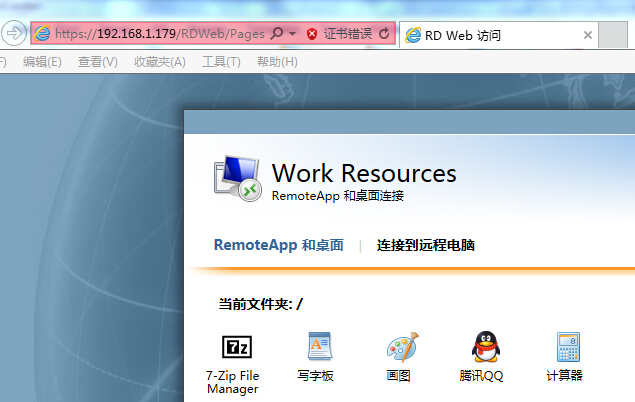Screen dimensions: 635x402
Task: Start the 画图 paint application
Action: [403, 347]
